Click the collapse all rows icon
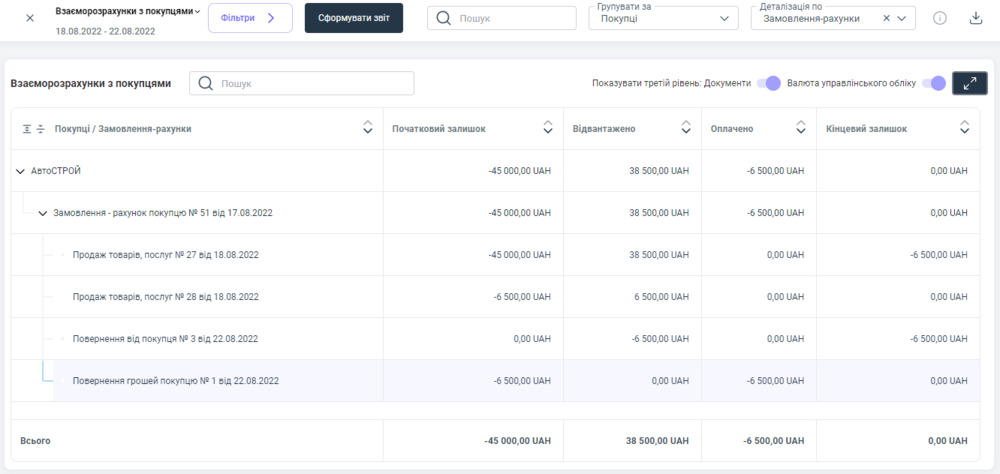The height and width of the screenshot is (474, 1000). coord(41,129)
